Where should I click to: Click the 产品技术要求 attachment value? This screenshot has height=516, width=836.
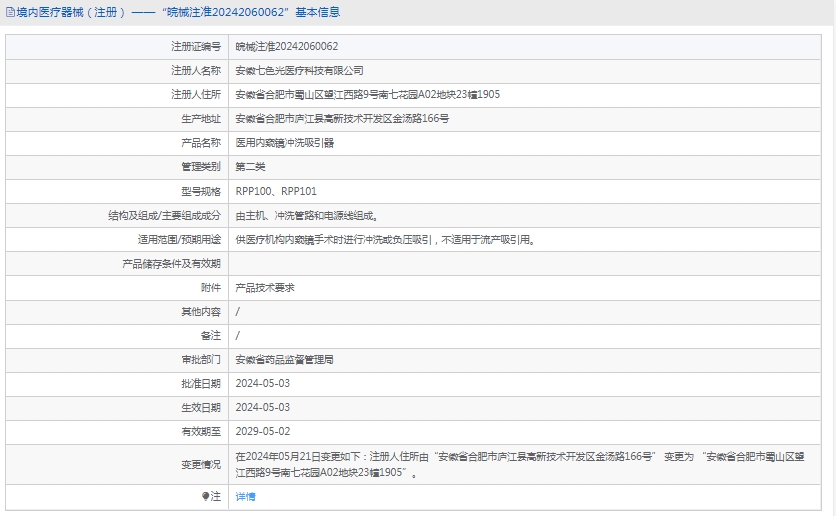tap(264, 287)
